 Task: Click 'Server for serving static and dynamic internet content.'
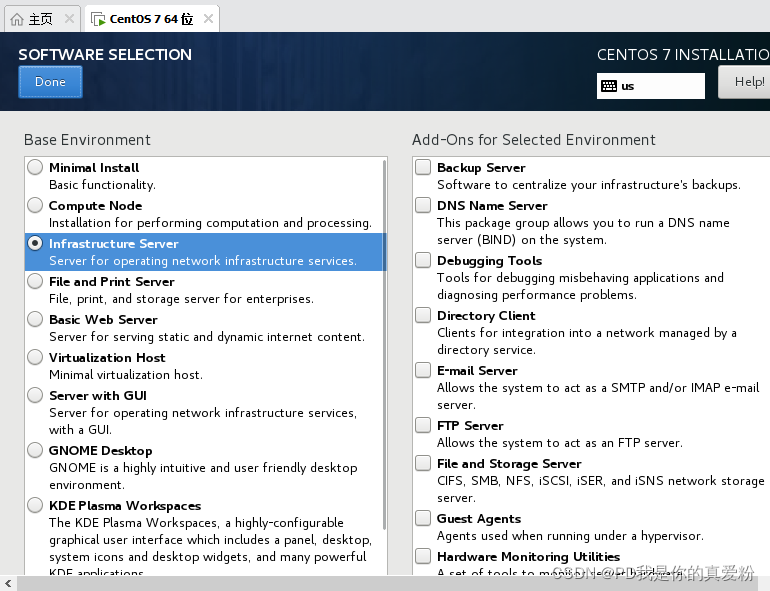(207, 337)
